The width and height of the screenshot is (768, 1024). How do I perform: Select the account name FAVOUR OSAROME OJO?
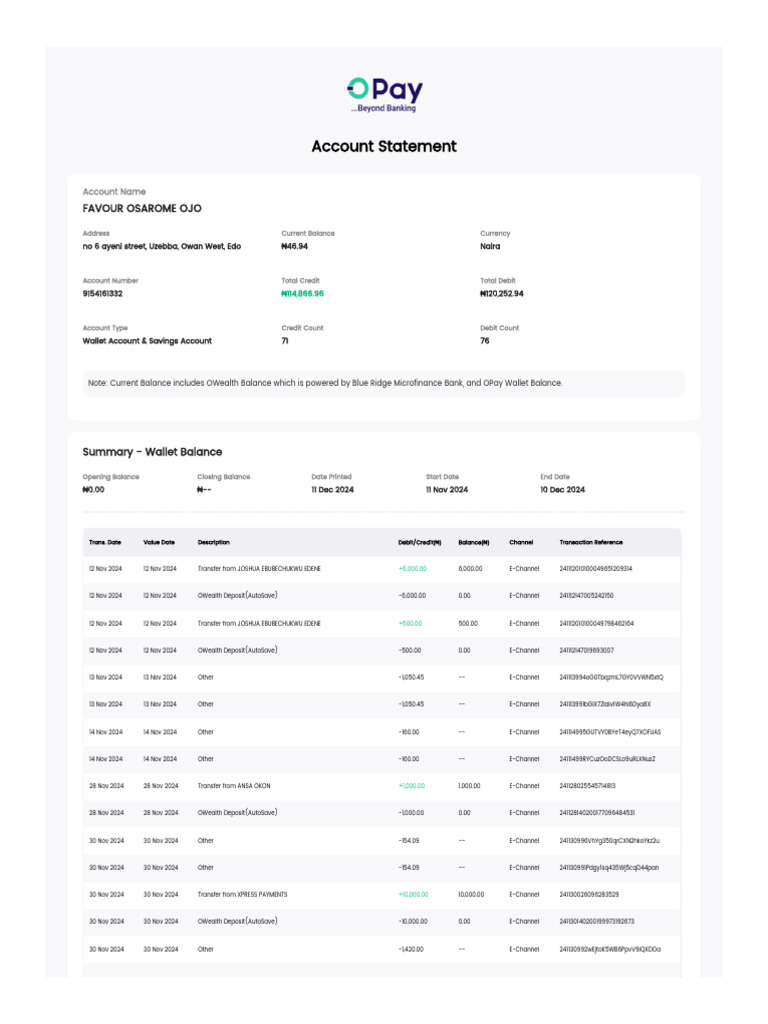tap(142, 208)
